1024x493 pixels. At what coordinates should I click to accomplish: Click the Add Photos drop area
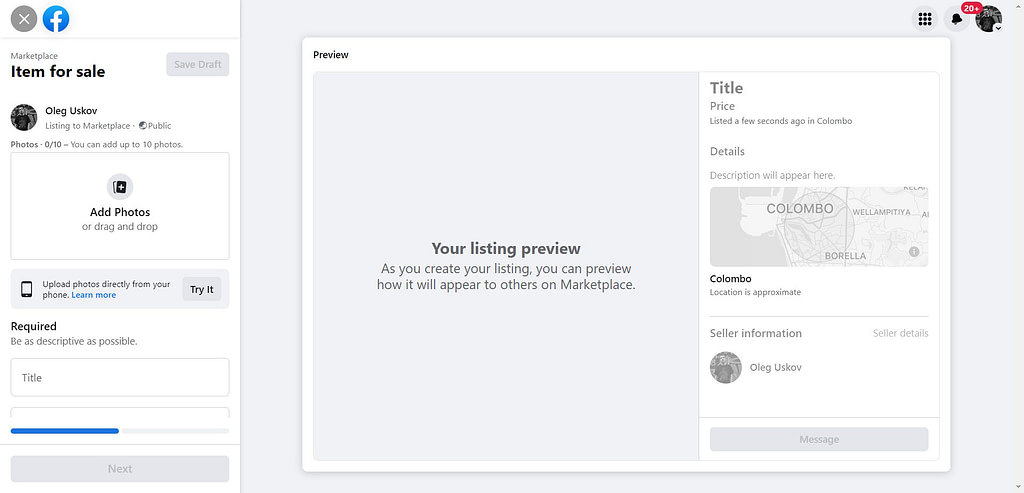[x=120, y=206]
